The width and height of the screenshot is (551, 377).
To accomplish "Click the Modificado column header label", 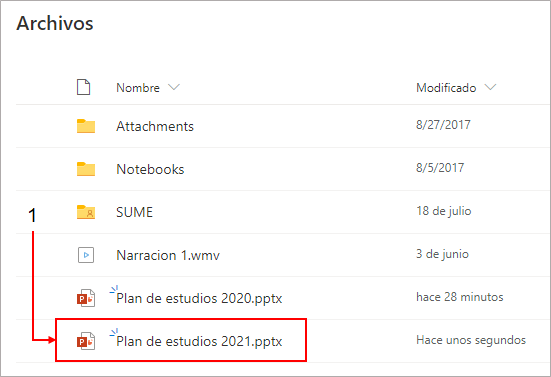I will tap(446, 87).
